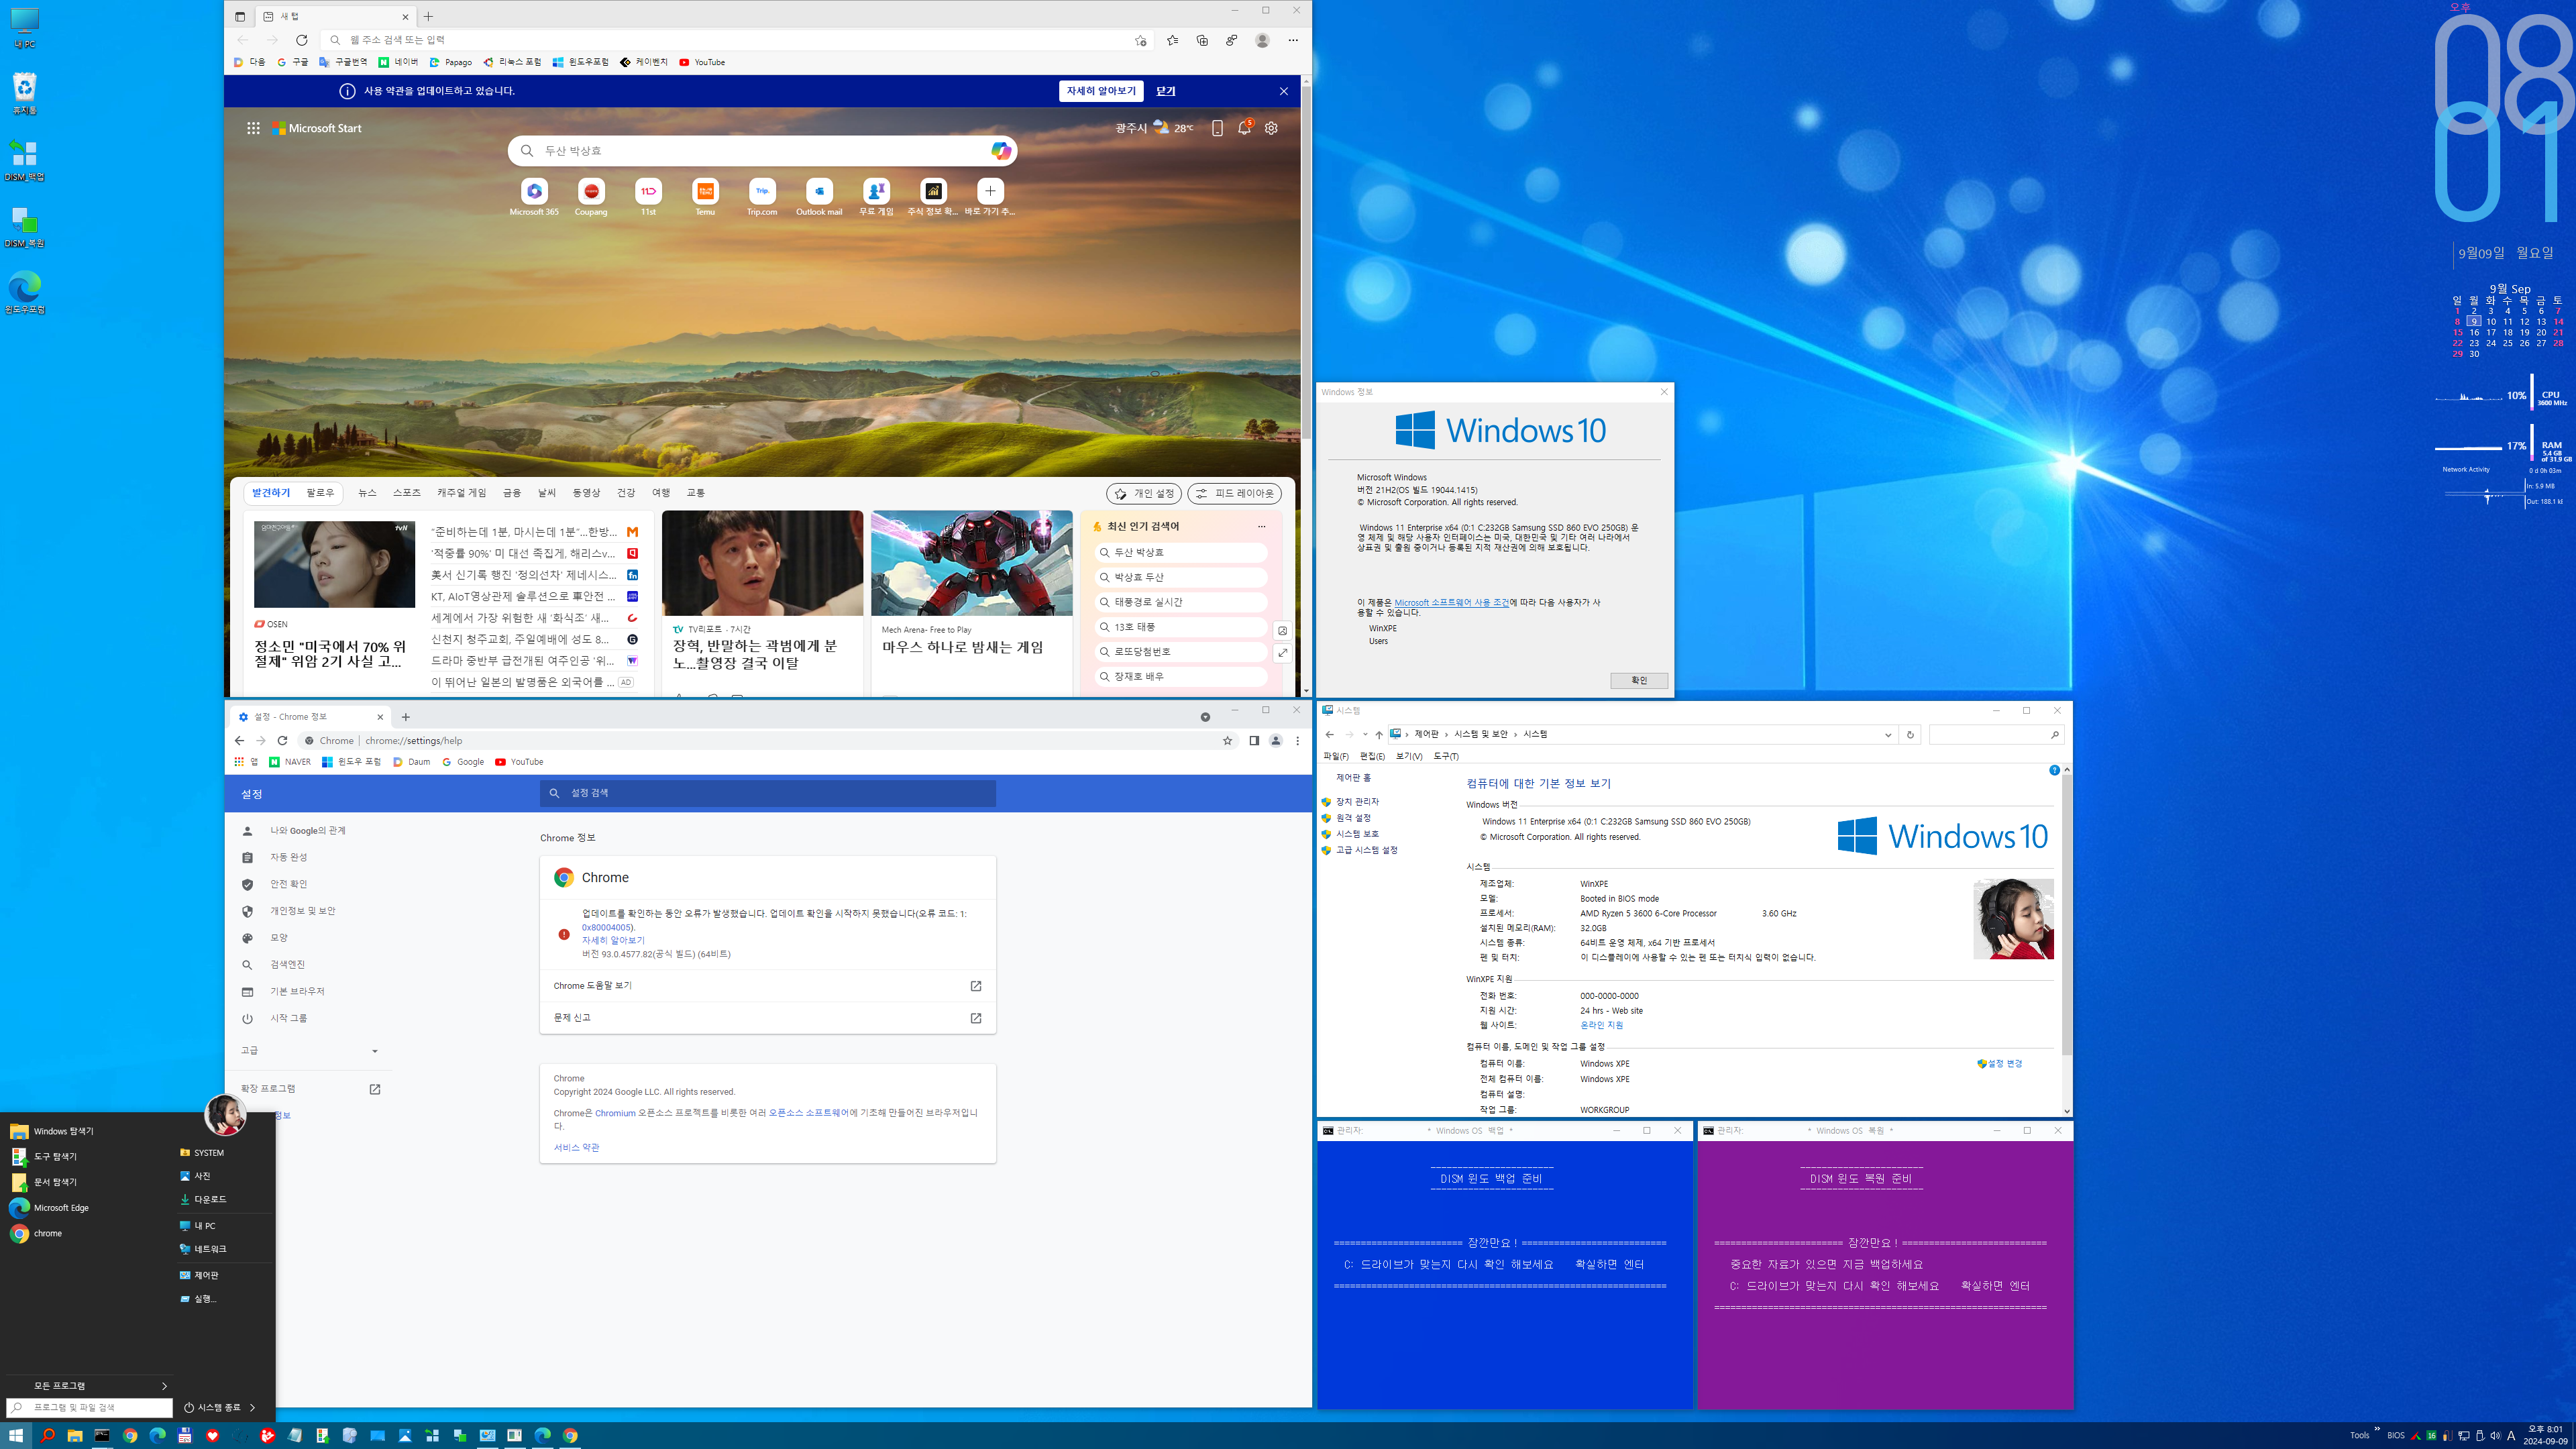Viewport: 2576px width, 1449px height.
Task: Select the 보기(V) menu in System window
Action: coord(1408,757)
